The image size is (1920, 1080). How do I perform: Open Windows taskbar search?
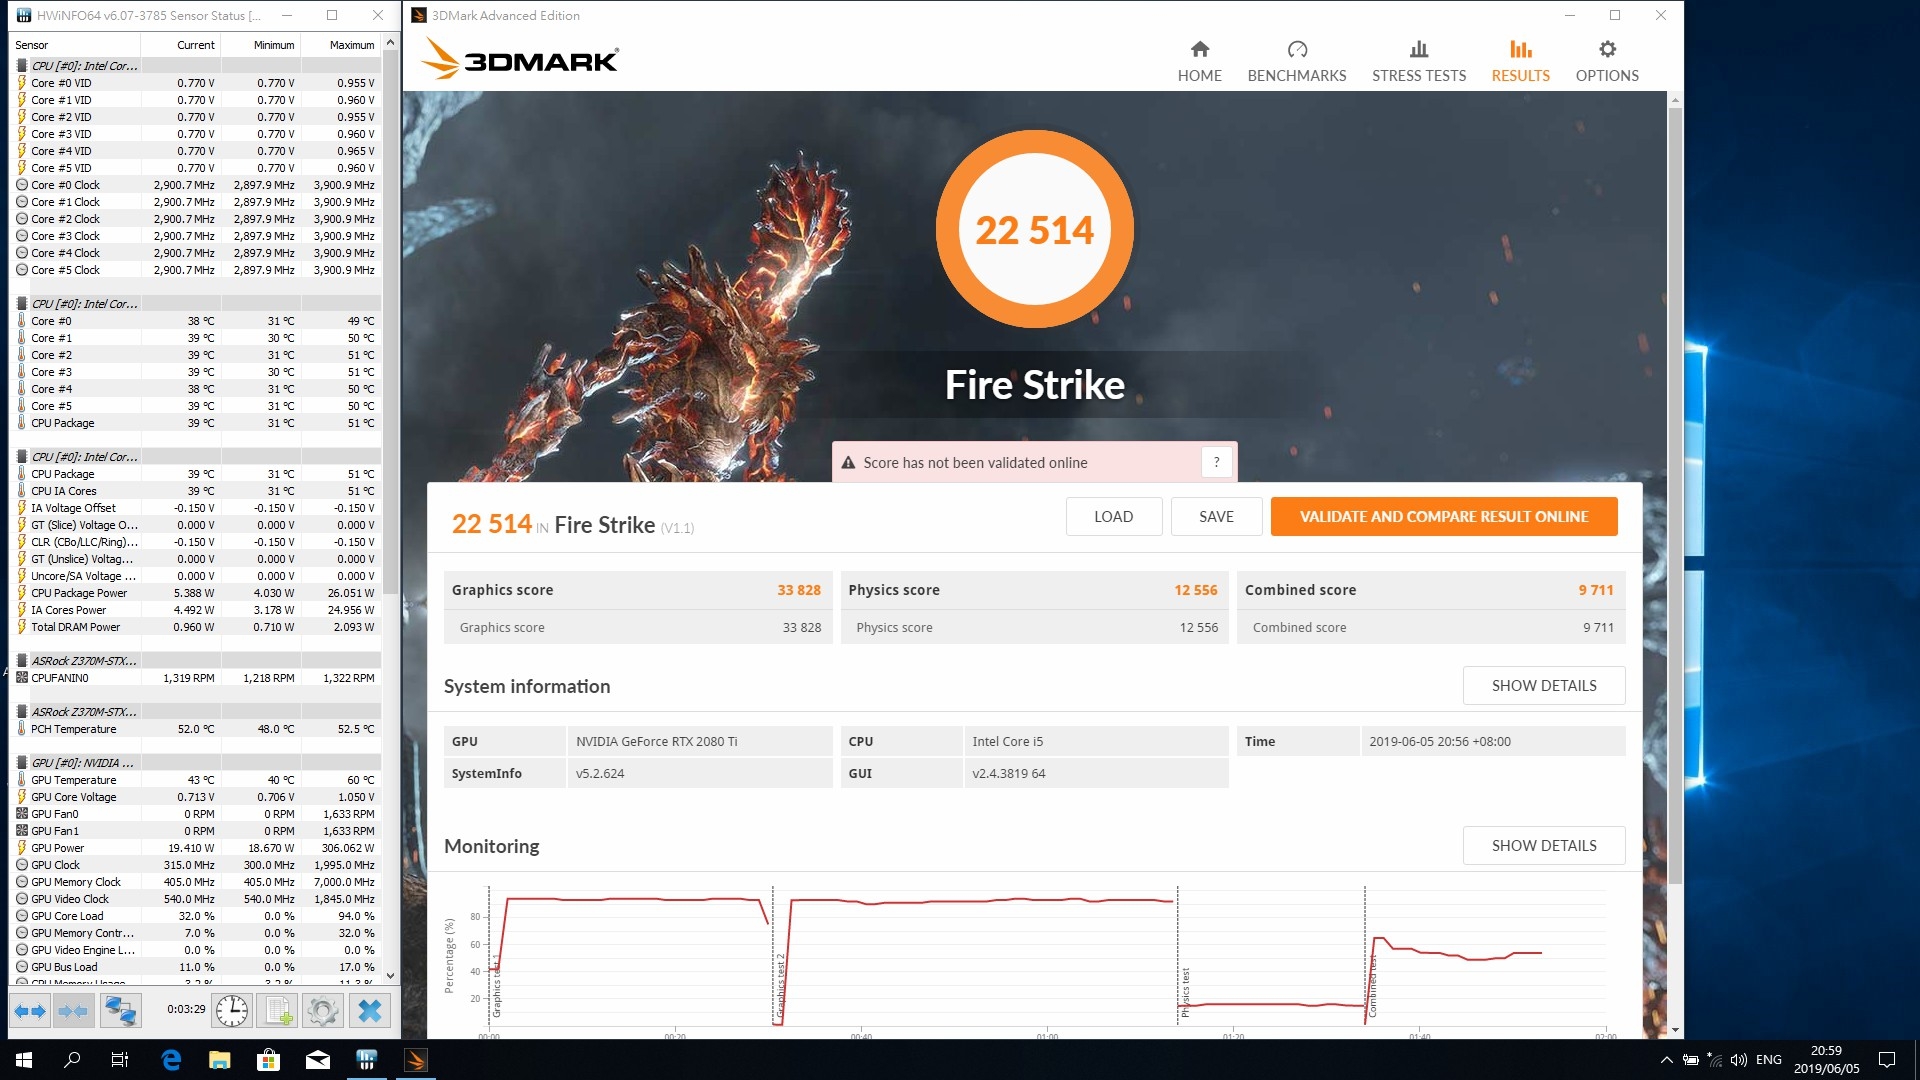[72, 1060]
